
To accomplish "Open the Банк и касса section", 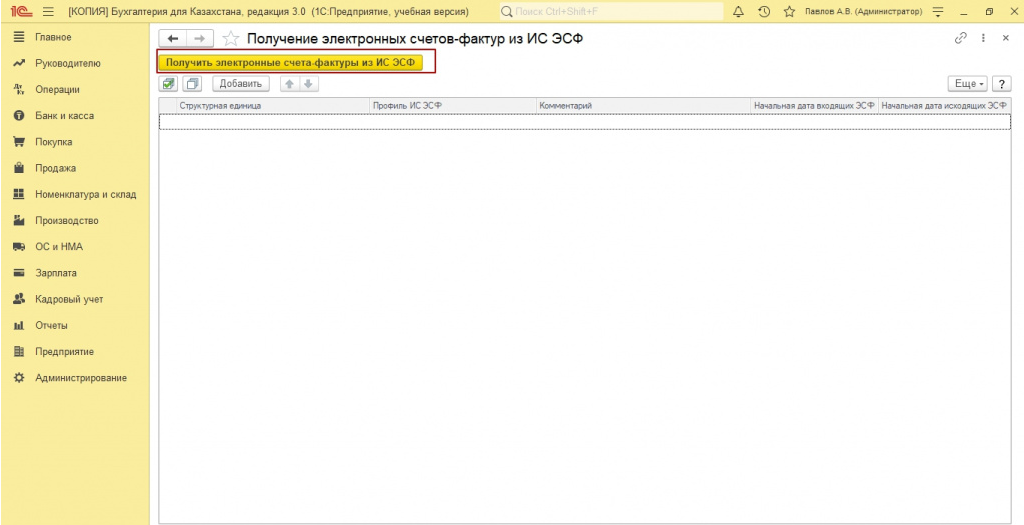I will (64, 116).
